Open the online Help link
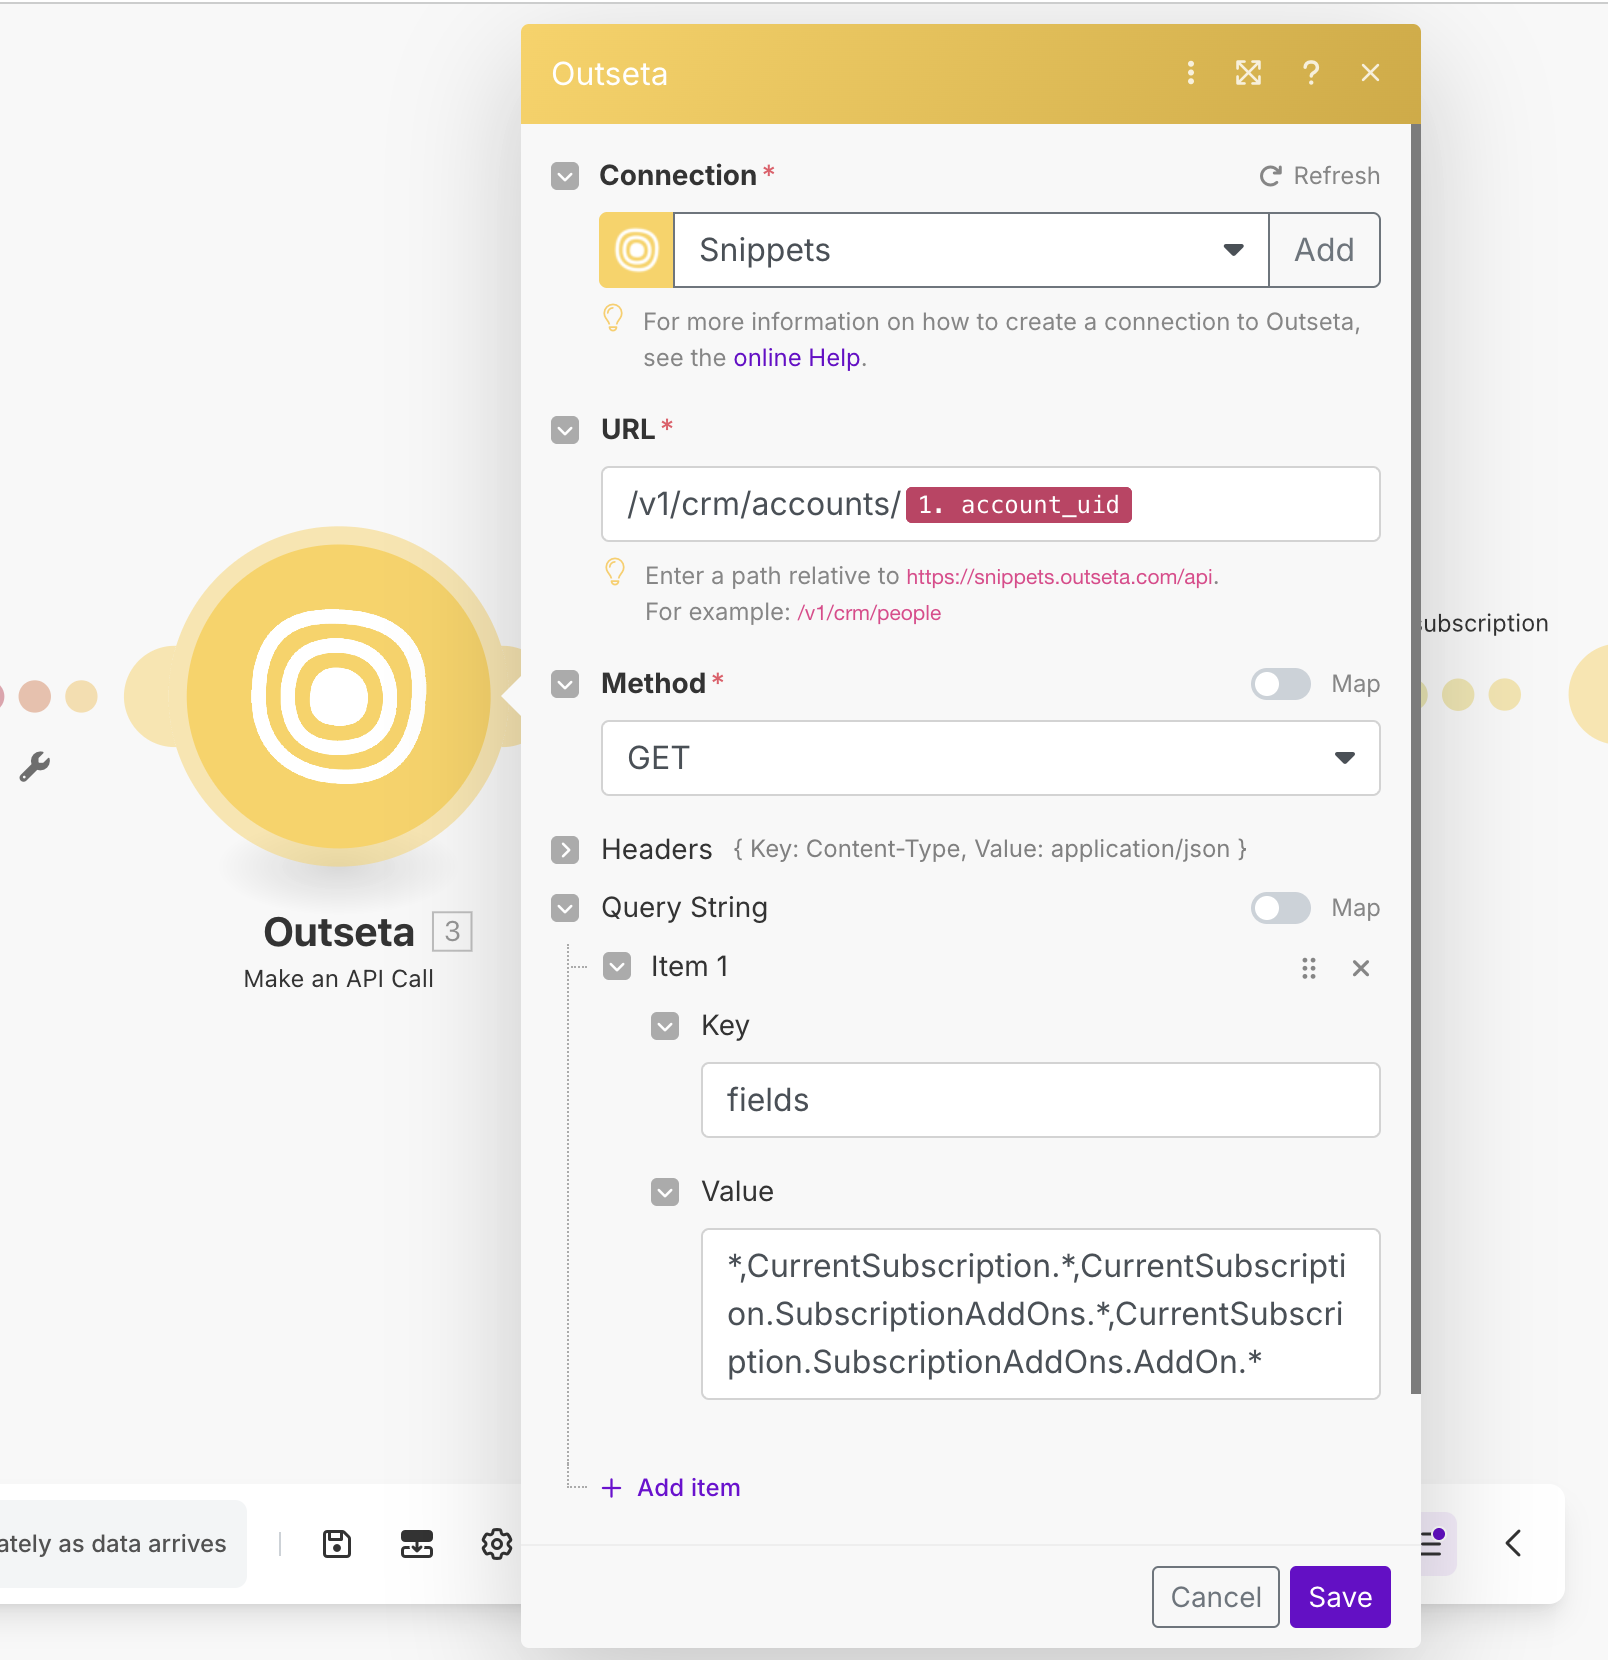 point(797,358)
